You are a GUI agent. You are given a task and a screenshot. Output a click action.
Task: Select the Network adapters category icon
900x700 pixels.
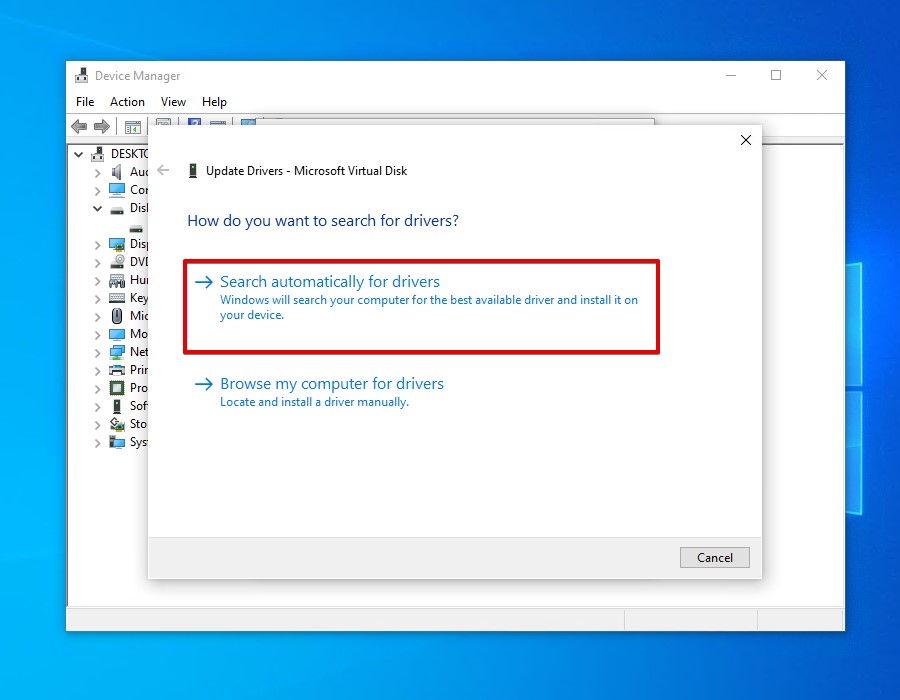click(x=117, y=352)
